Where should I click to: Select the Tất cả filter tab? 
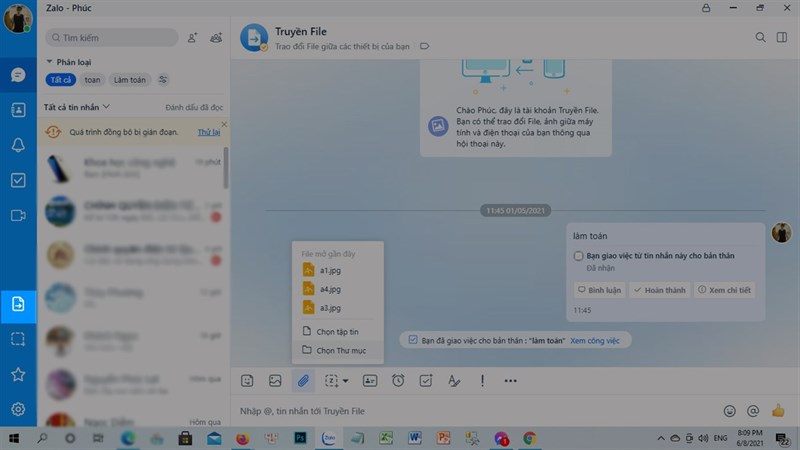tap(61, 80)
